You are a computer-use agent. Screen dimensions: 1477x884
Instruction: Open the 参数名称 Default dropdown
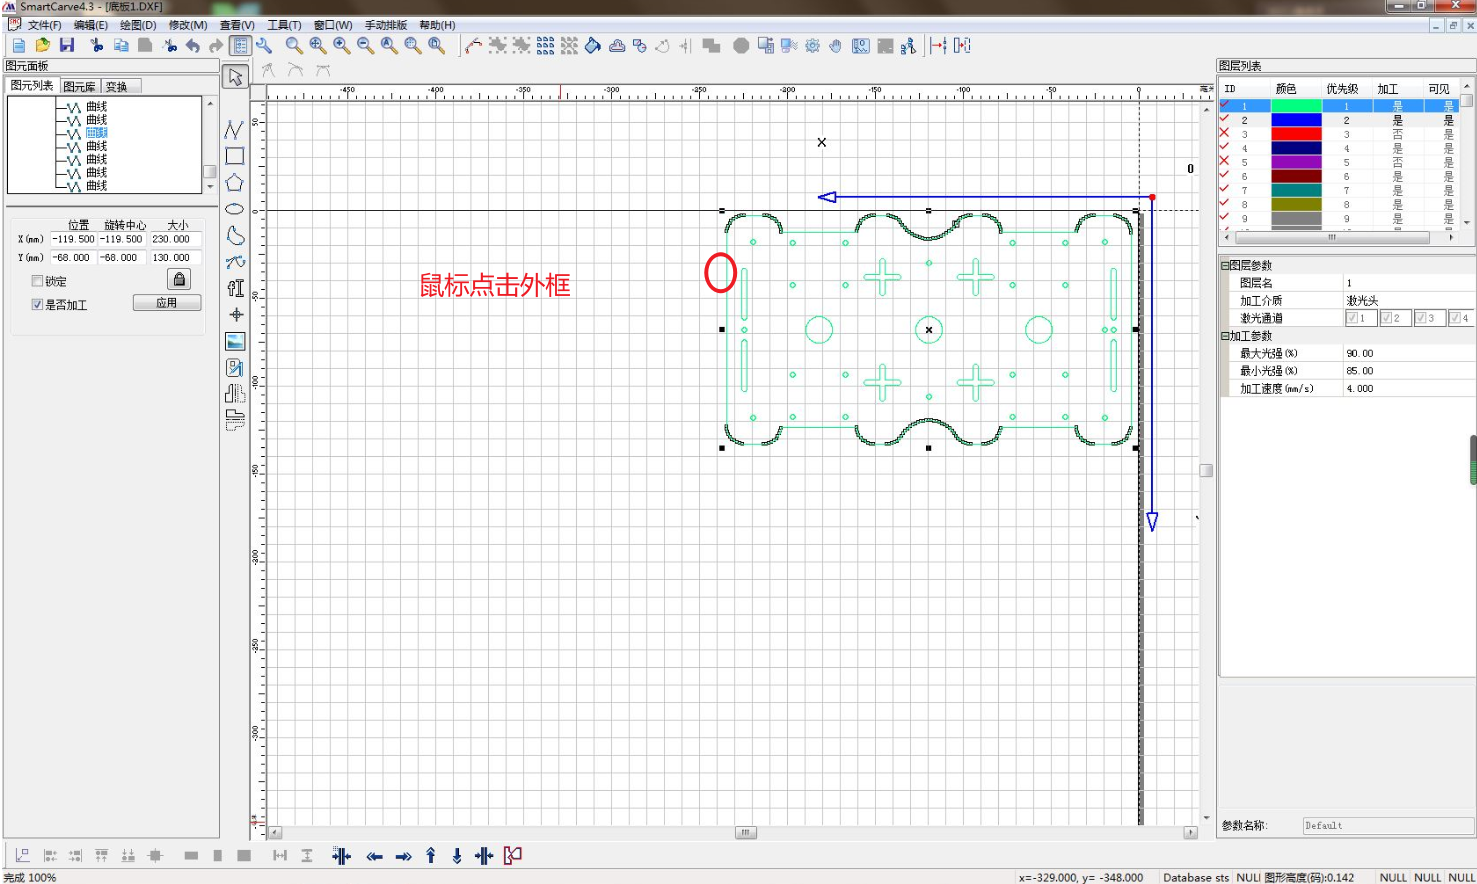point(1387,825)
